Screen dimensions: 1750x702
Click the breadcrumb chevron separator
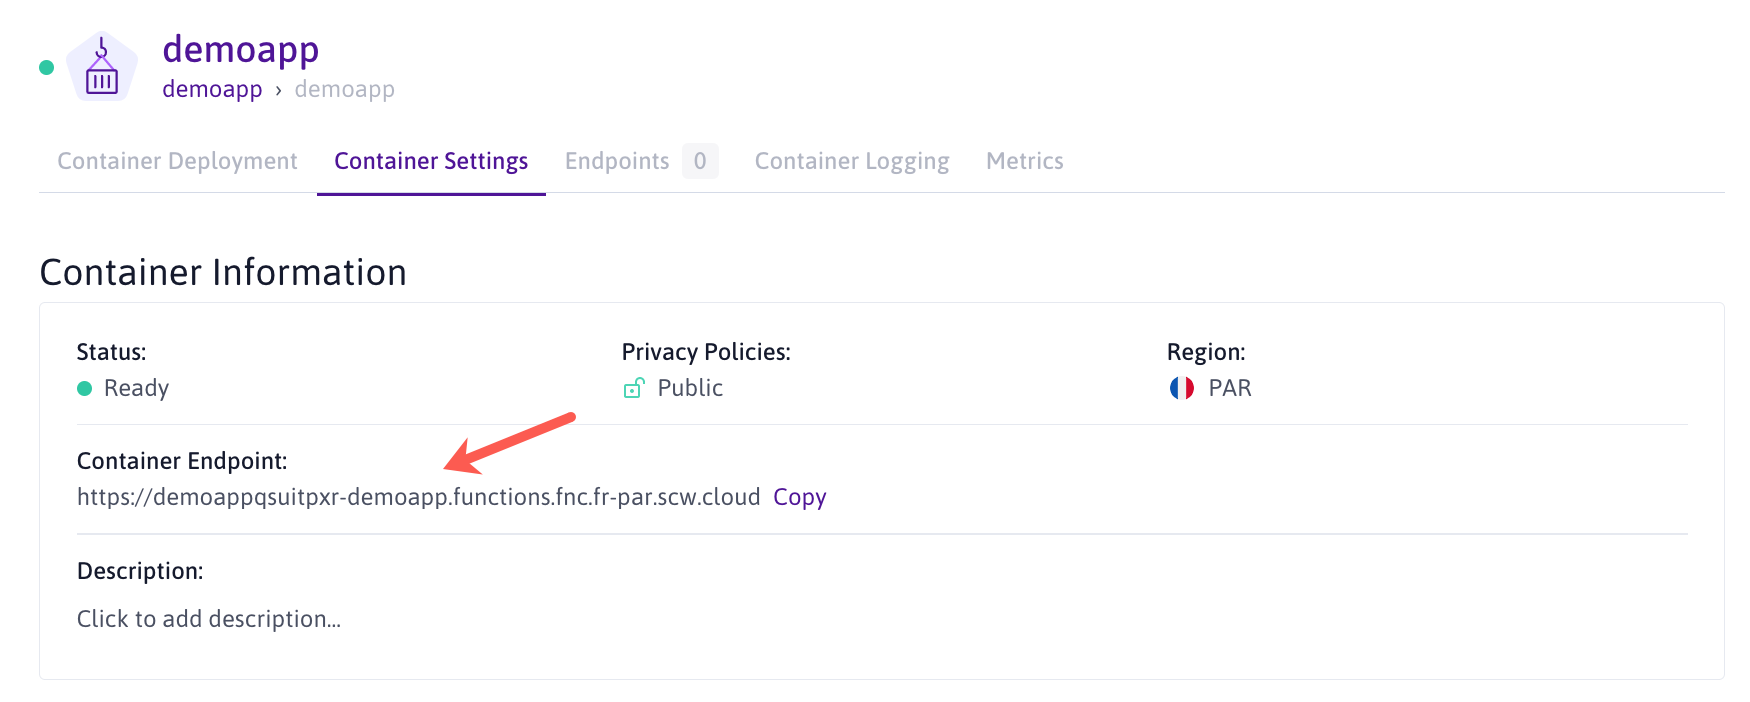tap(278, 90)
